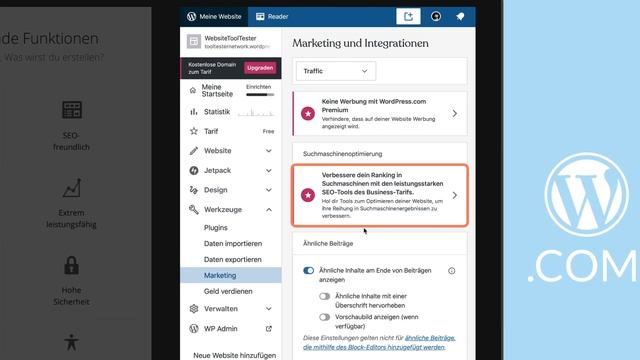Collapse the Werkzeuge menu chevron
The image size is (640, 360).
tap(269, 209)
